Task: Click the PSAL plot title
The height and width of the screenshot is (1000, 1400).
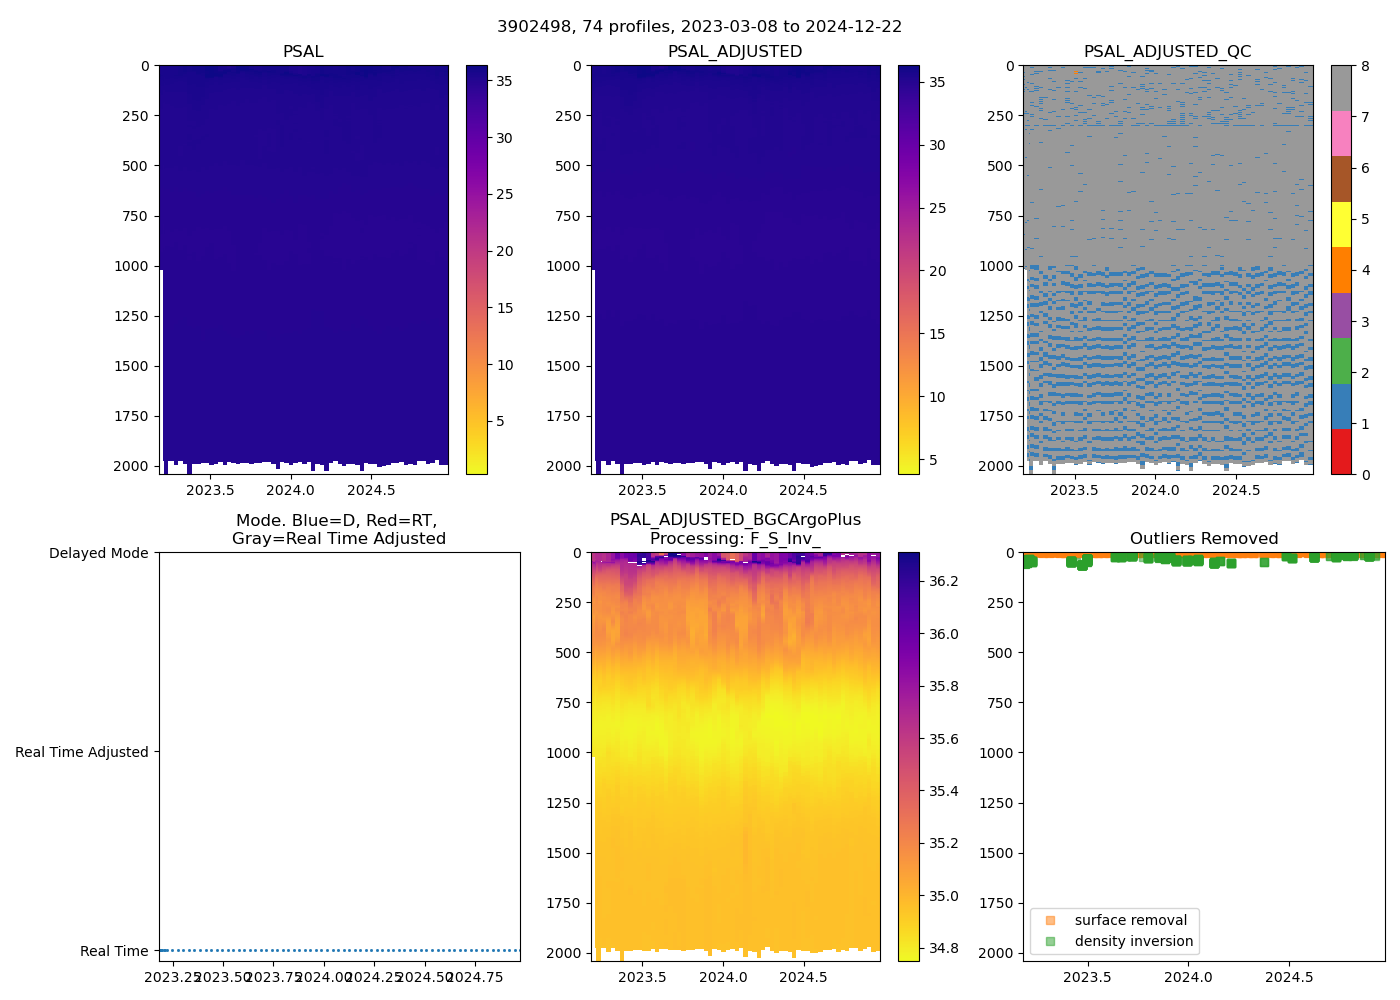Action: [x=303, y=52]
